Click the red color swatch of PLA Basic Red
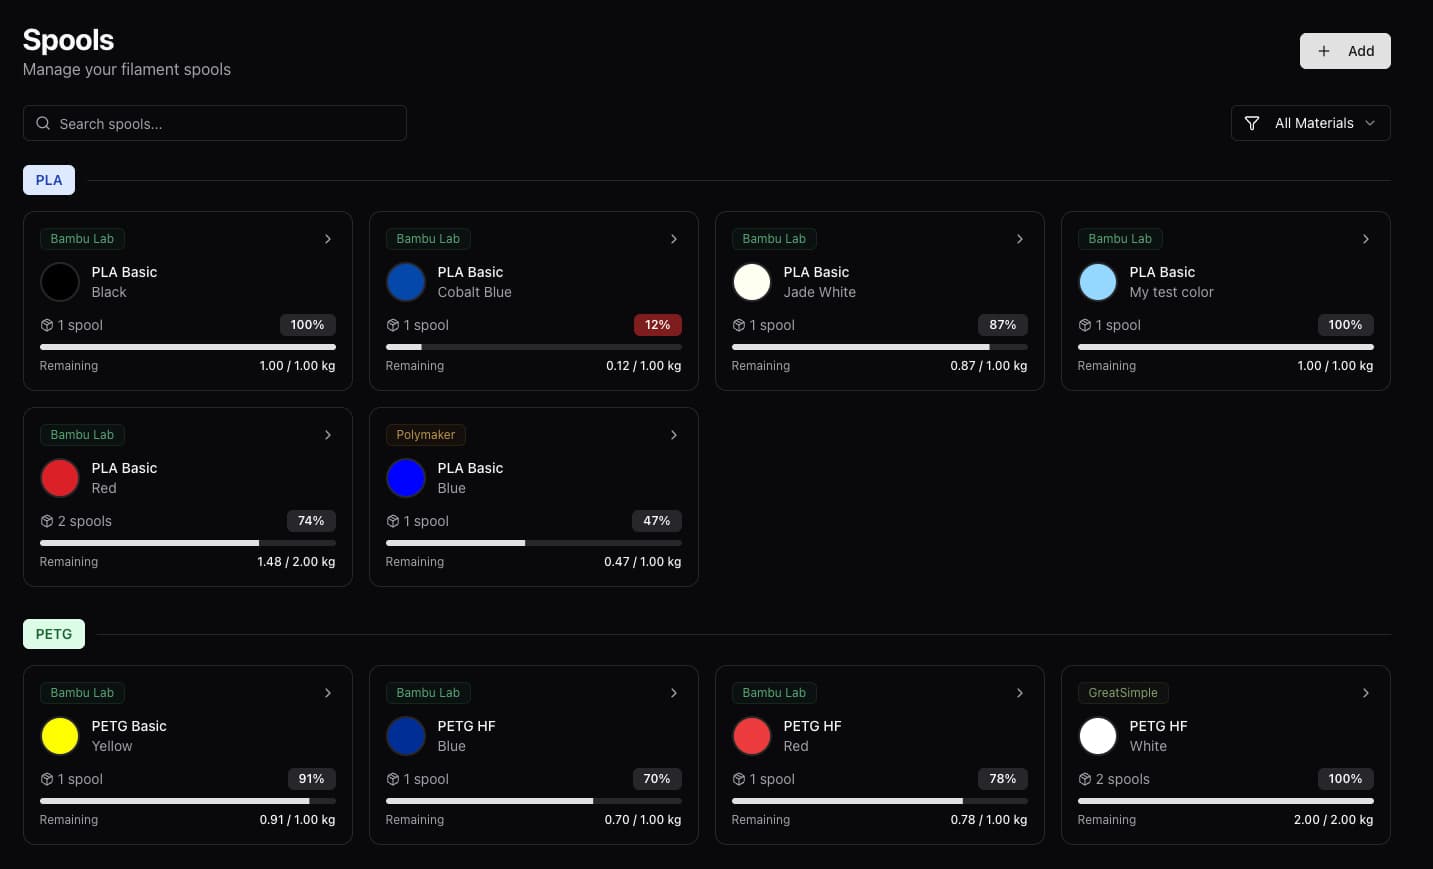1433x869 pixels. (x=60, y=478)
